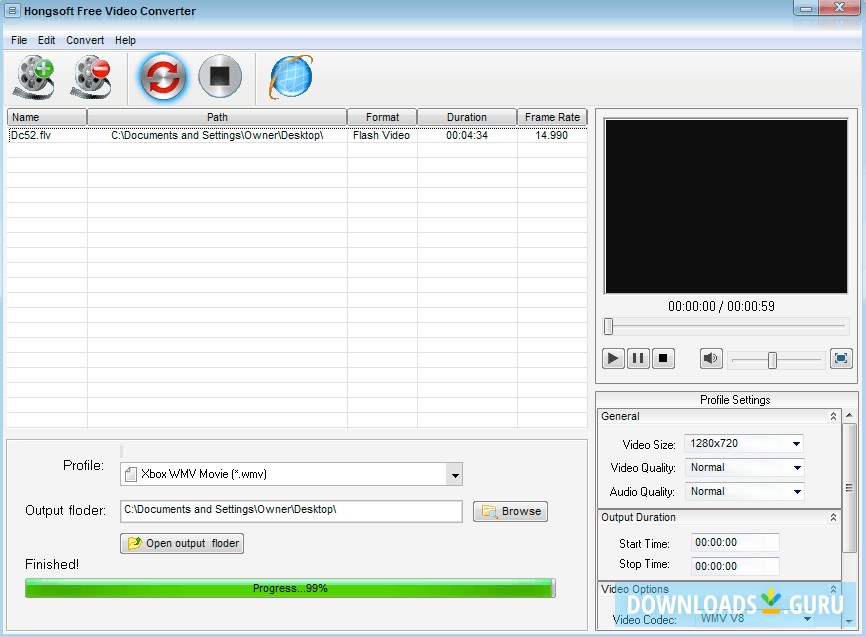The image size is (866, 637).
Task: Open the Convert menu
Action: 85,41
